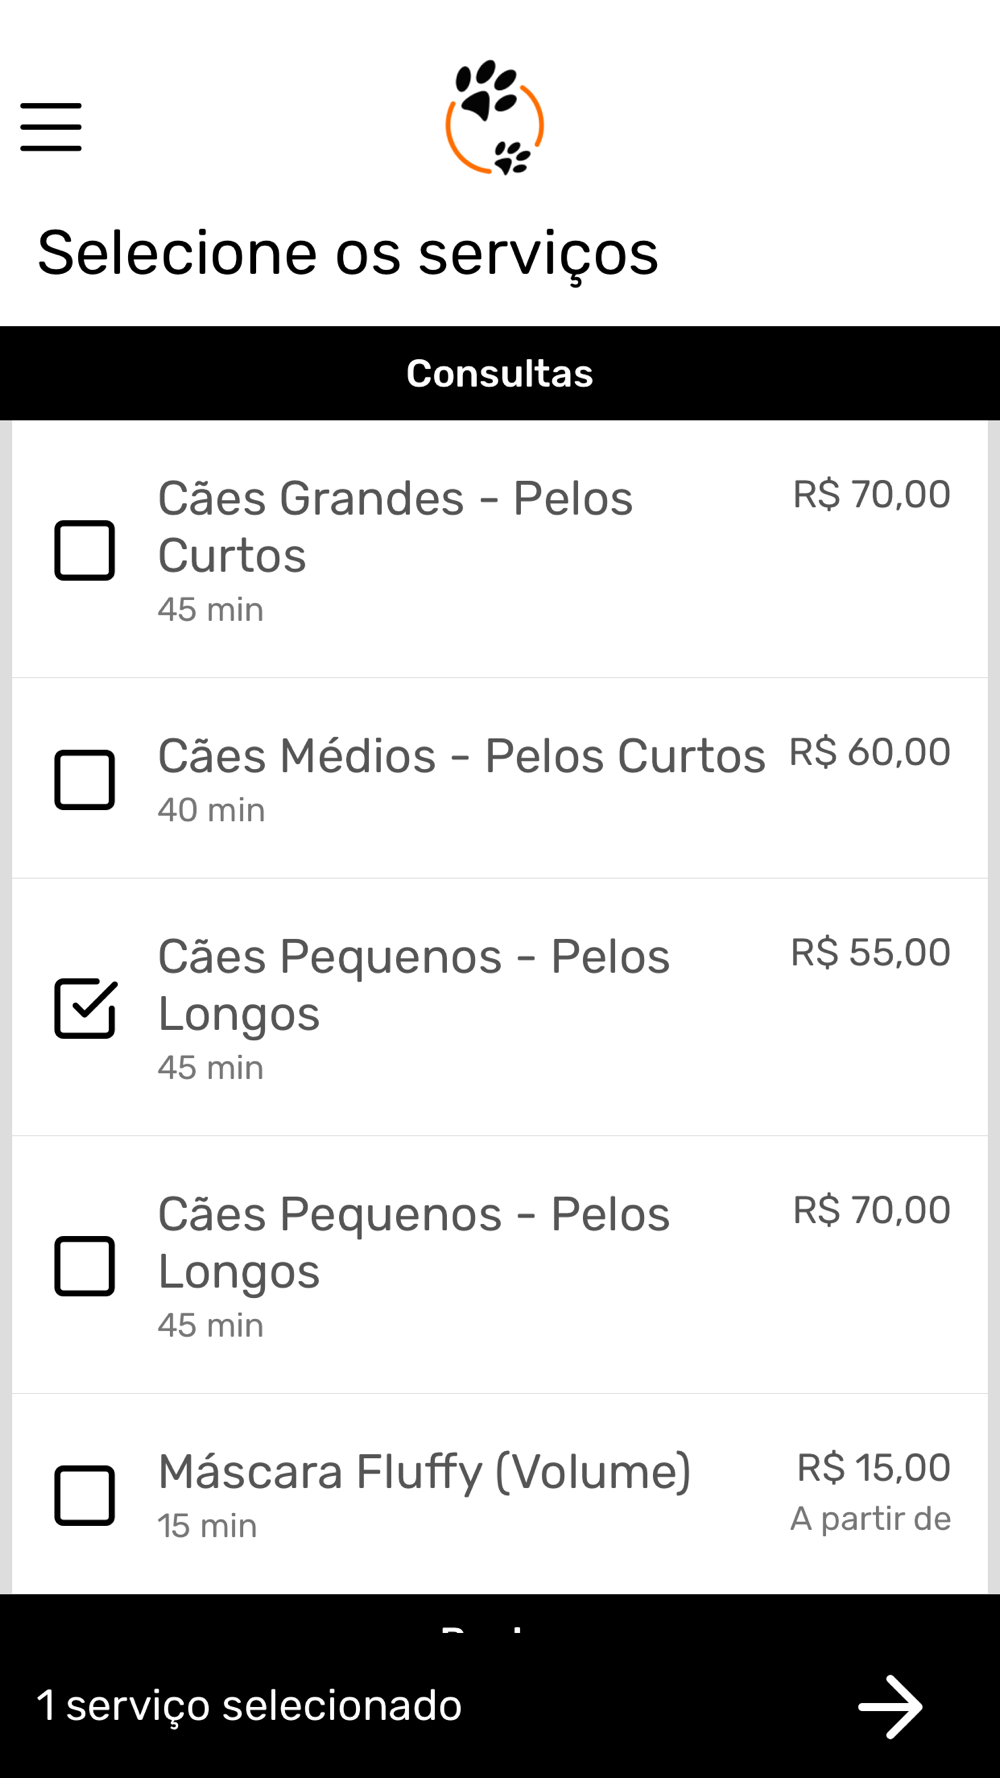Click the 40 min duration label

(x=211, y=810)
